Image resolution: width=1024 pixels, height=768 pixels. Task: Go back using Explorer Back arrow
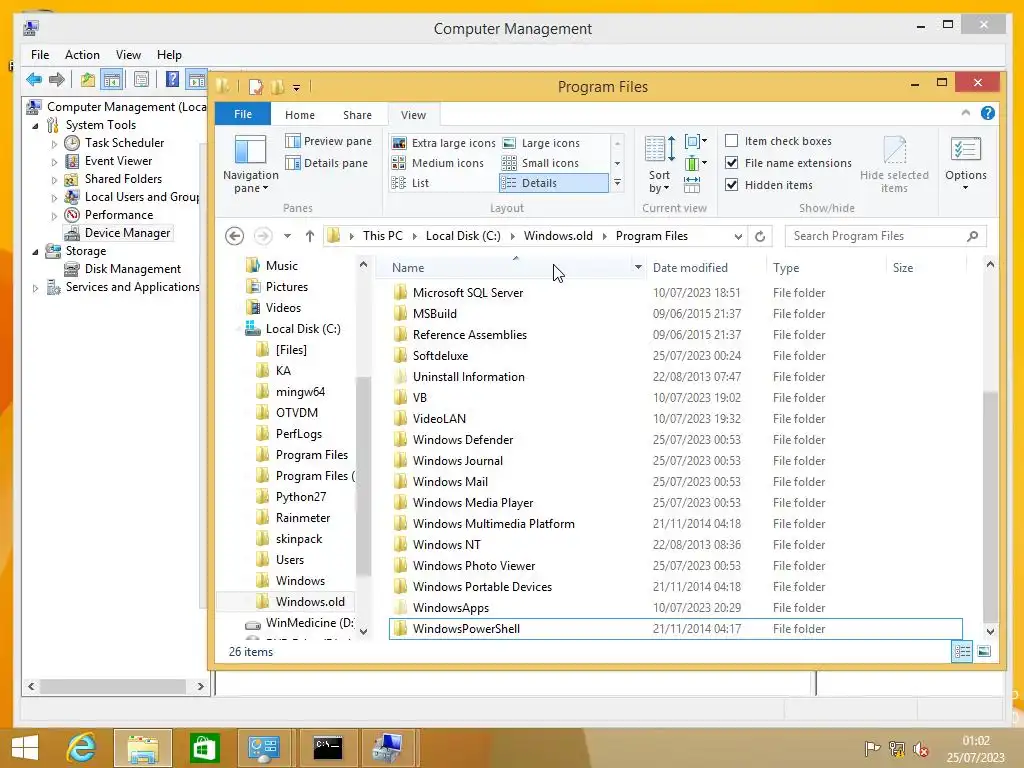(234, 236)
